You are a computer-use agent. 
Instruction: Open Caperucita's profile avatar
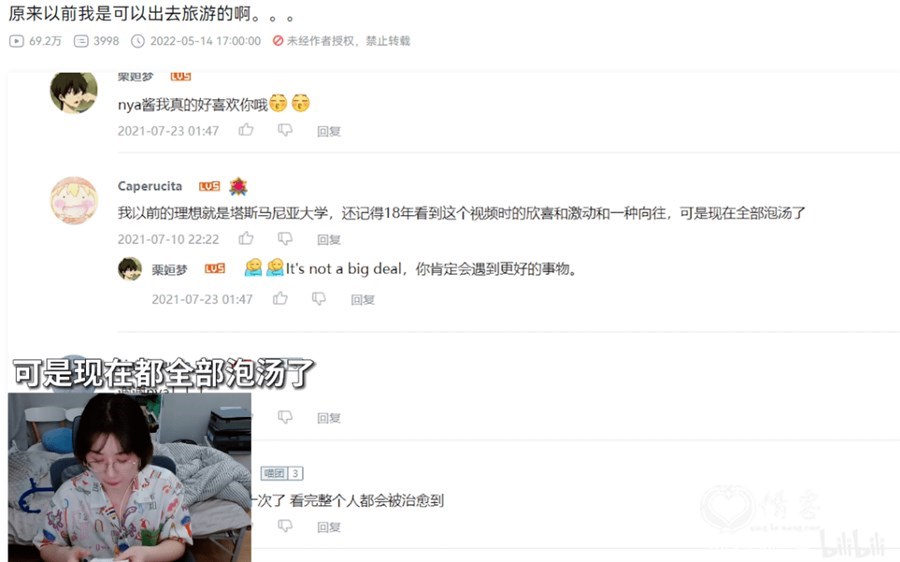point(73,200)
